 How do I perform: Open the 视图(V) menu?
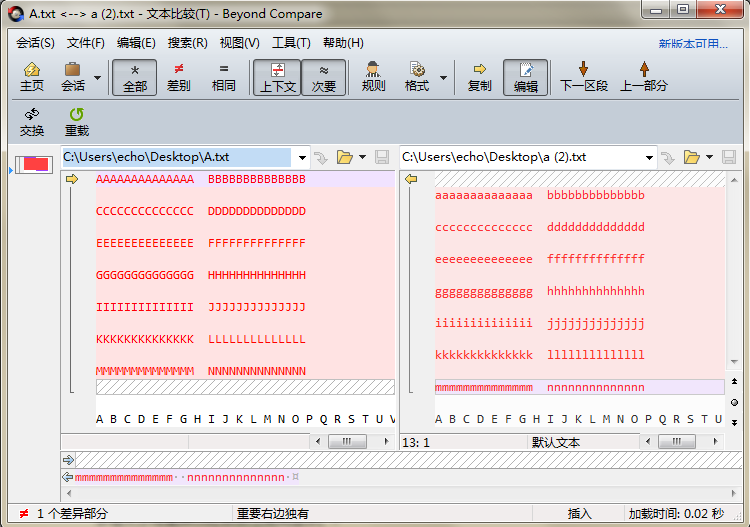pyautogui.click(x=239, y=43)
